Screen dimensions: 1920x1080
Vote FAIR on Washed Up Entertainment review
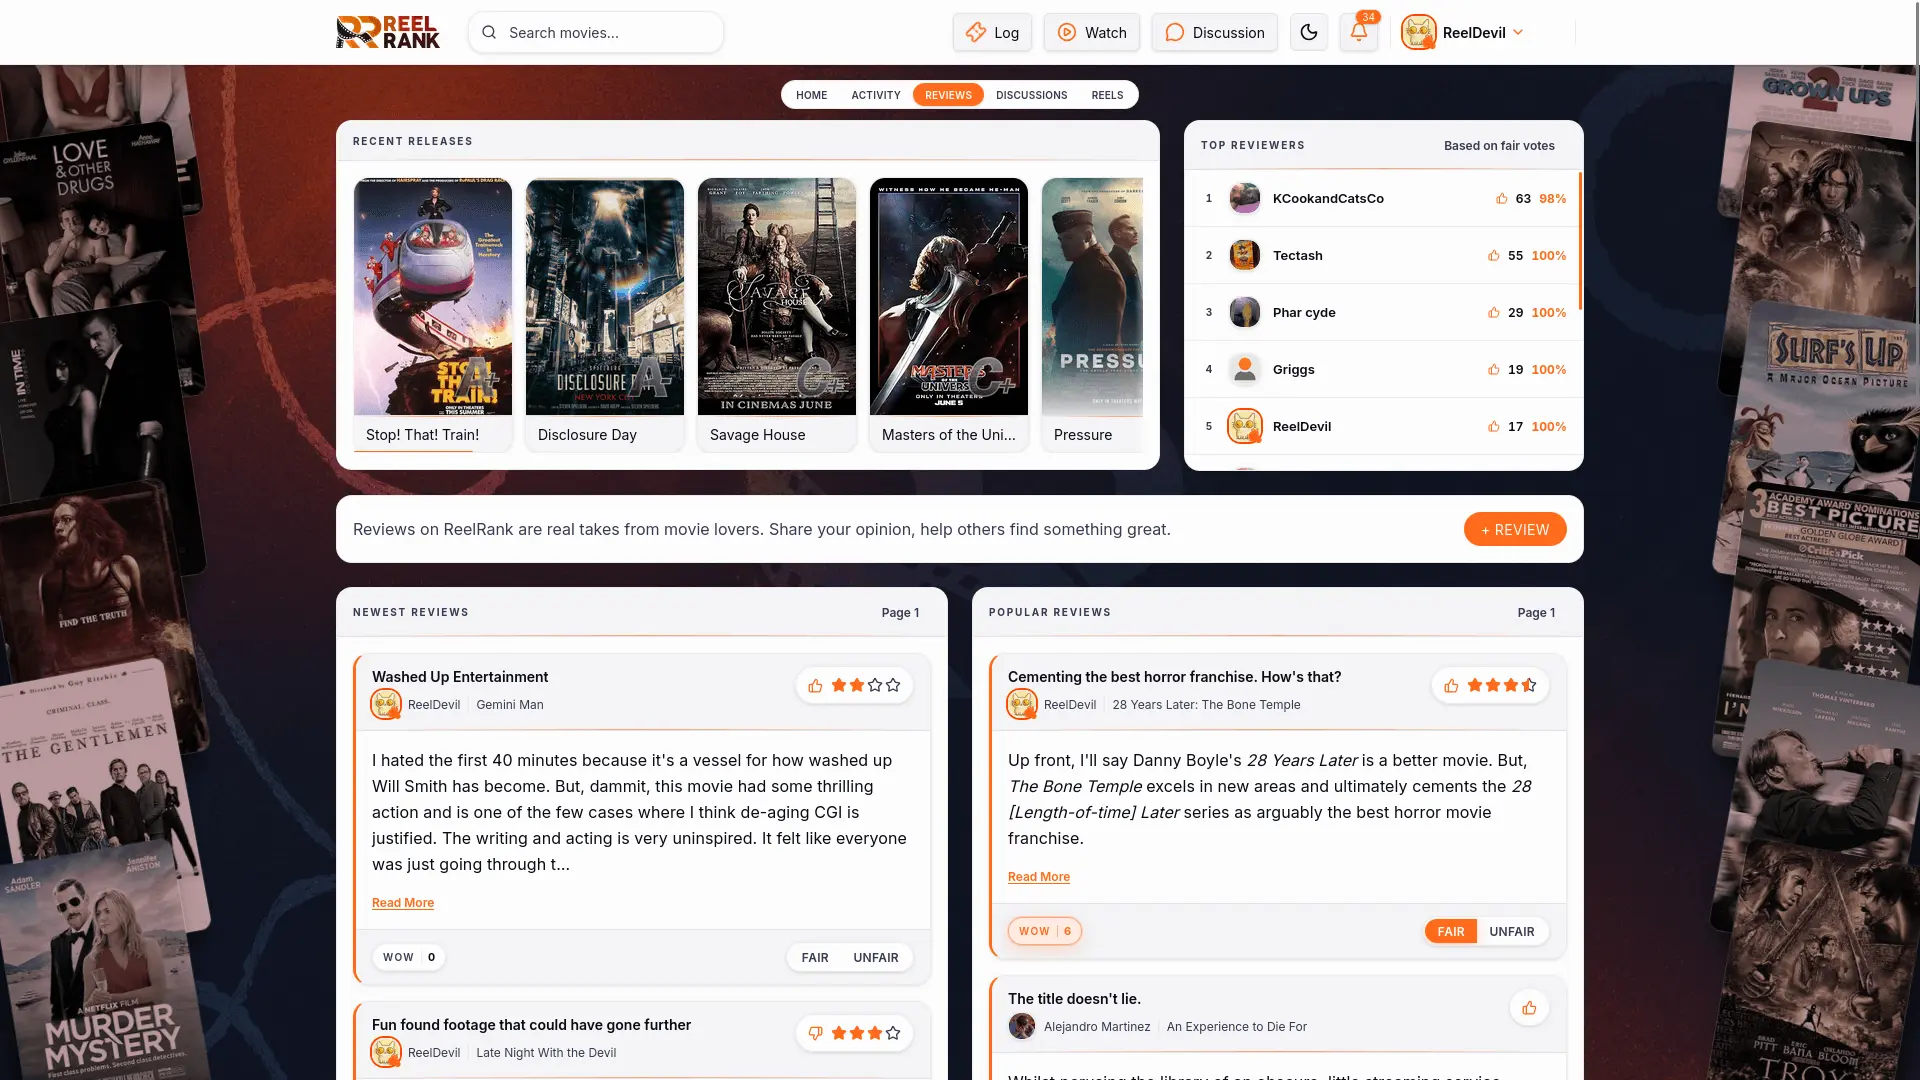(815, 957)
